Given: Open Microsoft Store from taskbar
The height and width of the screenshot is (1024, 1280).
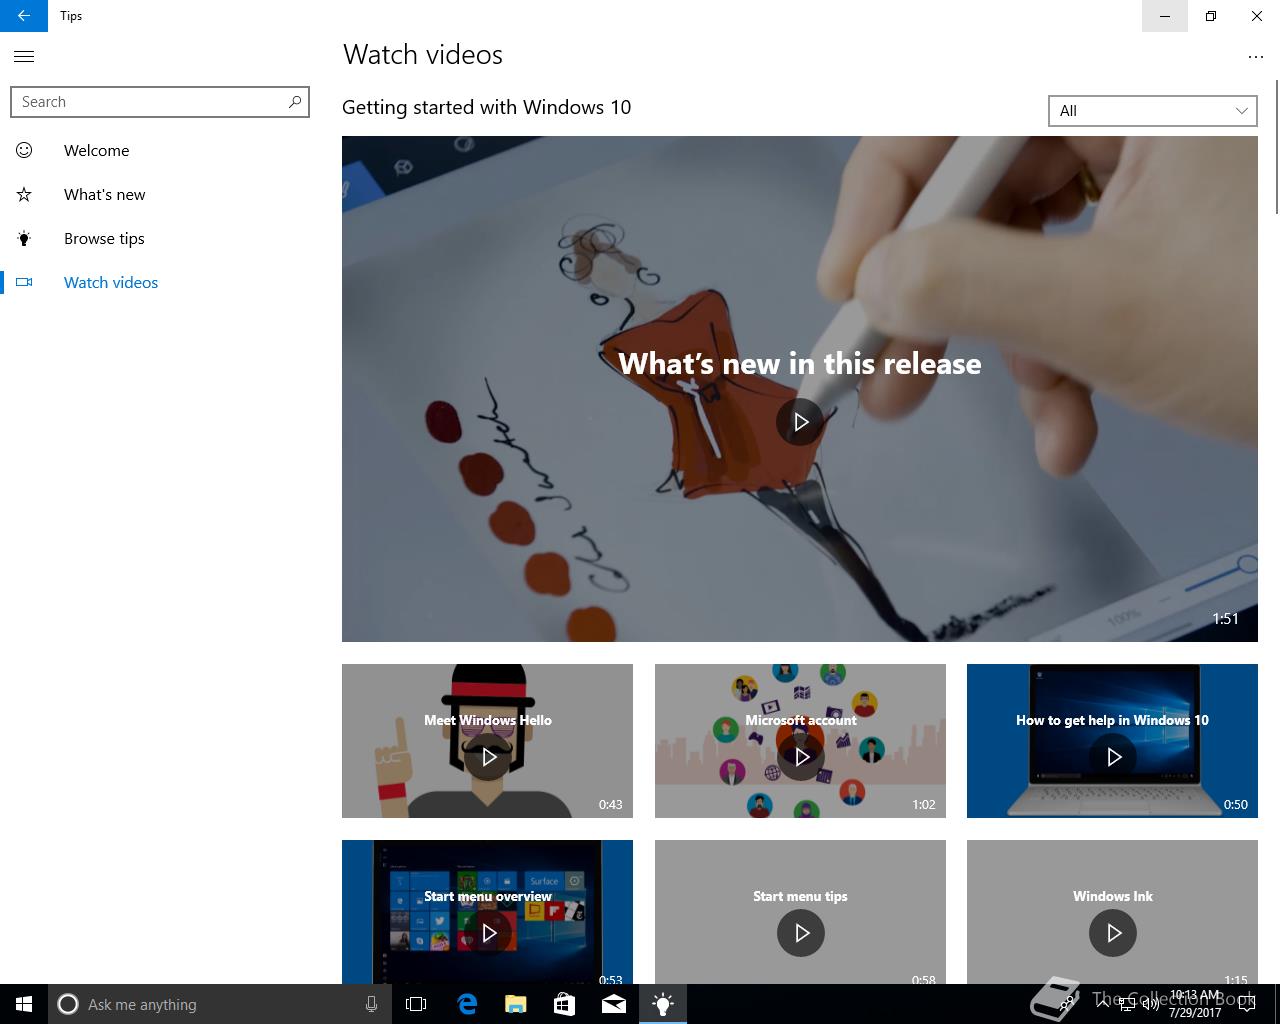Looking at the screenshot, I should point(565,1004).
